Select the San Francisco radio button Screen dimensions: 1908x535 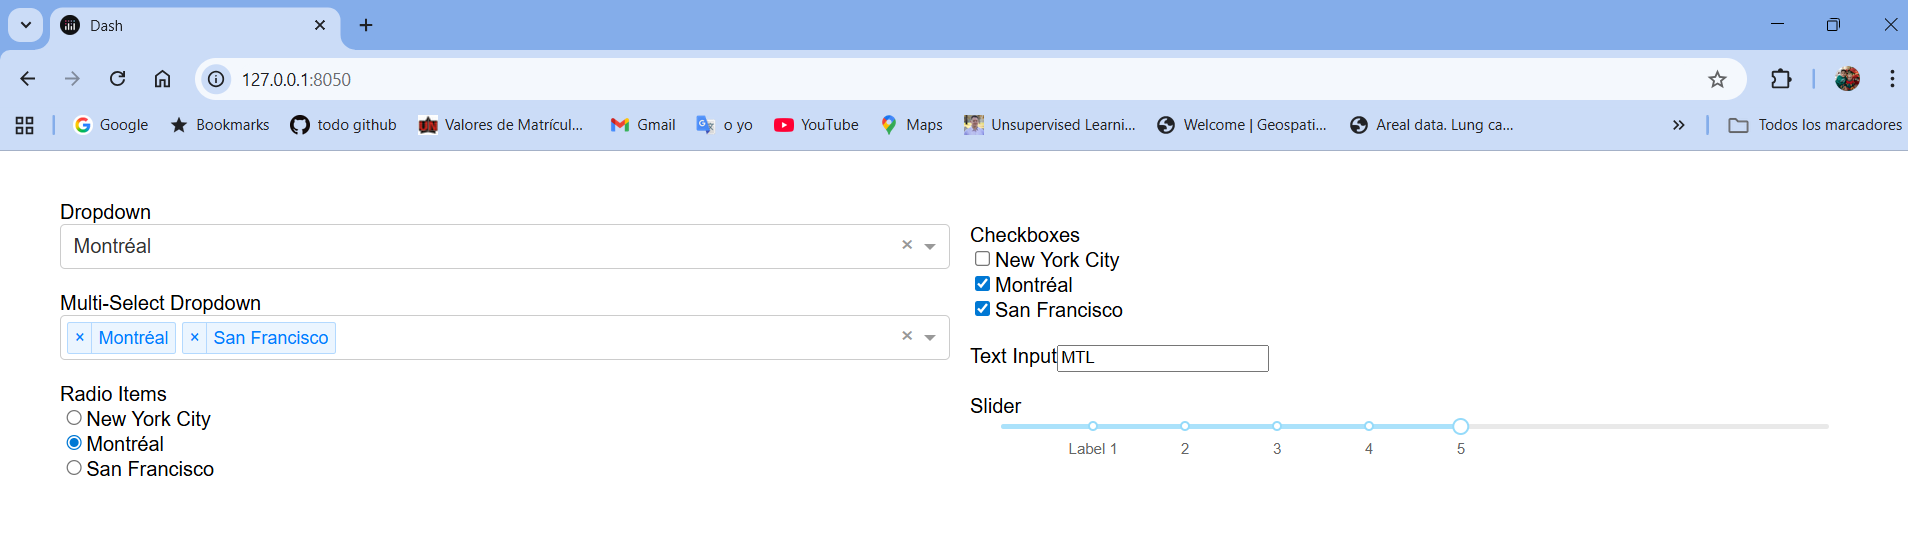pos(74,468)
